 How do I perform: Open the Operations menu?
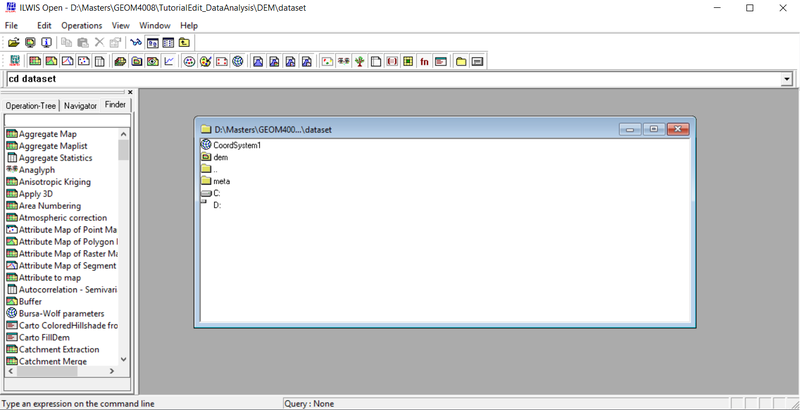coord(81,24)
